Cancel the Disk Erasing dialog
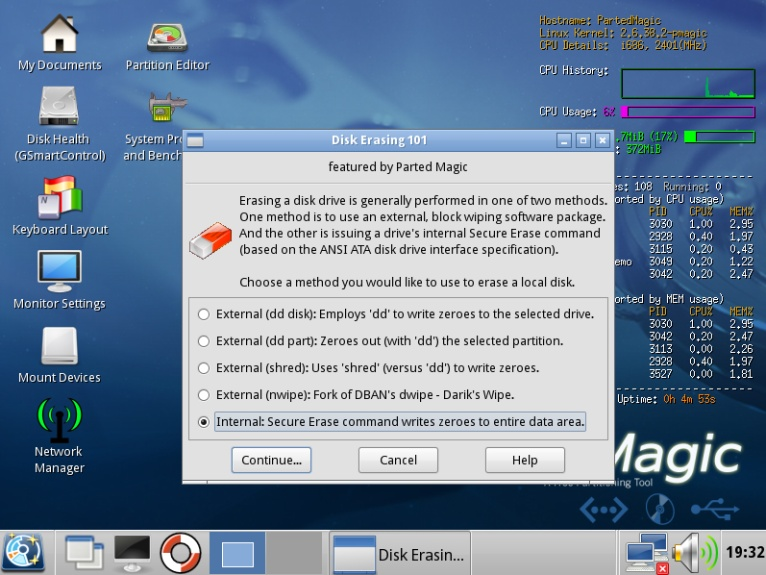Viewport: 766px width, 575px height. click(398, 460)
